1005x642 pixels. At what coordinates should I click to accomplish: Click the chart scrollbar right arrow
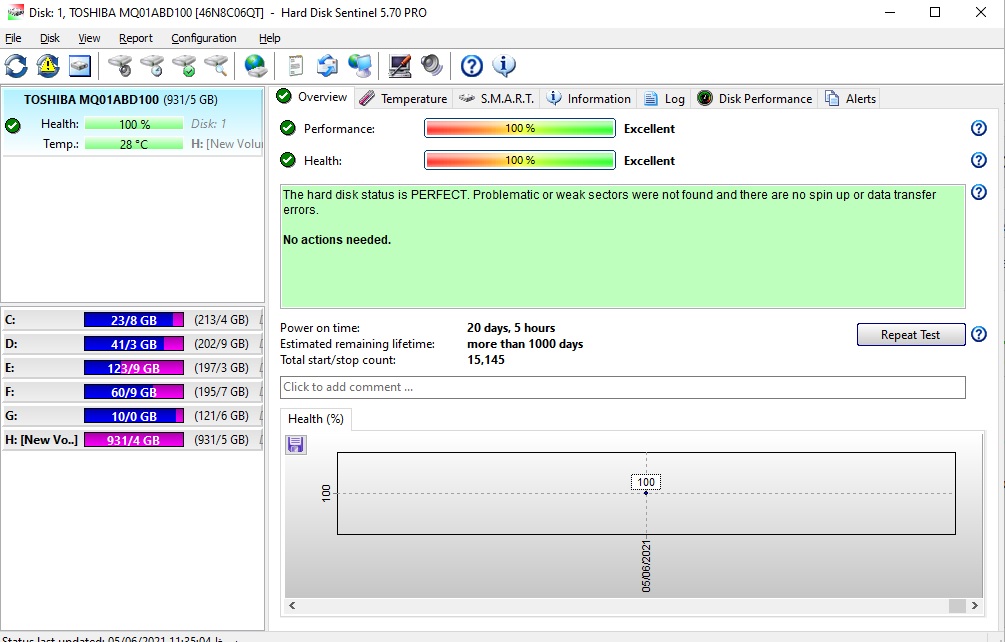point(975,605)
